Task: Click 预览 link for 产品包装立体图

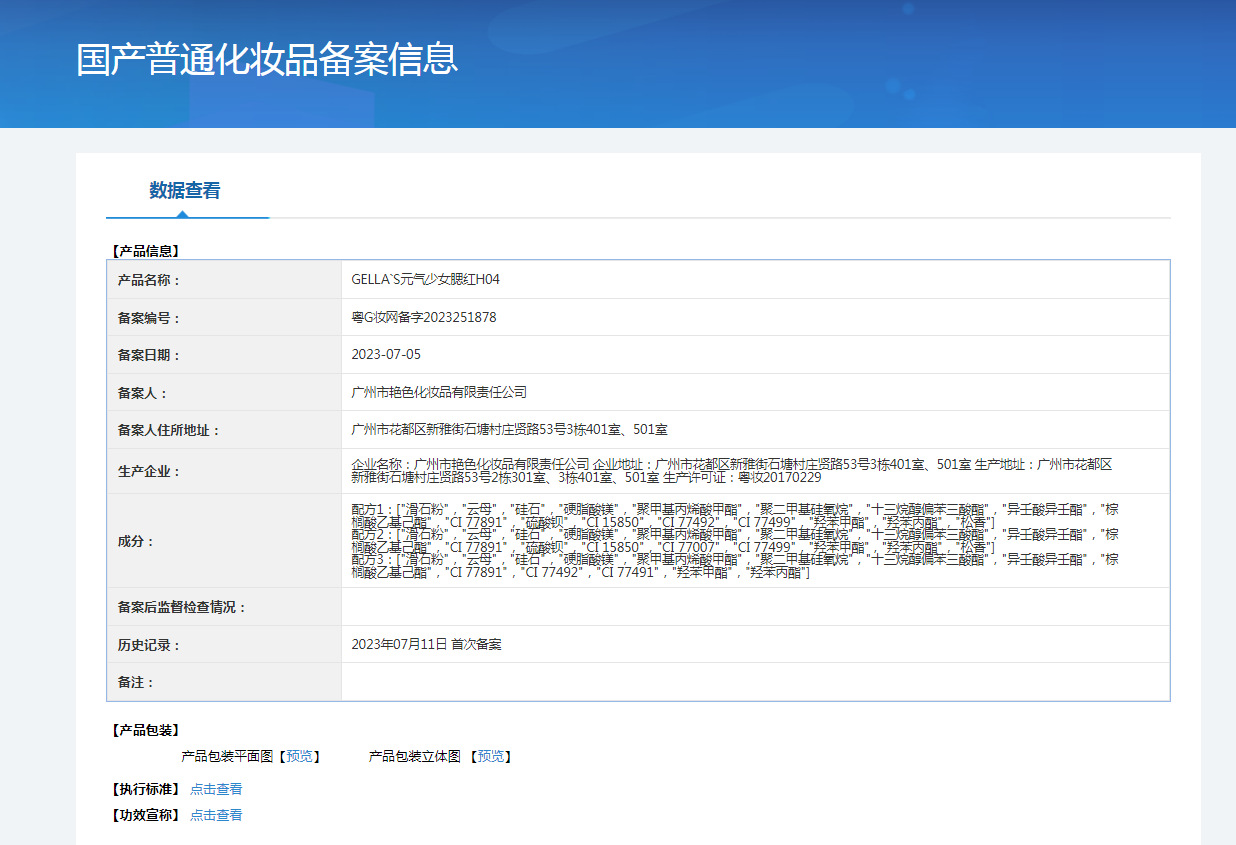Action: pyautogui.click(x=490, y=757)
